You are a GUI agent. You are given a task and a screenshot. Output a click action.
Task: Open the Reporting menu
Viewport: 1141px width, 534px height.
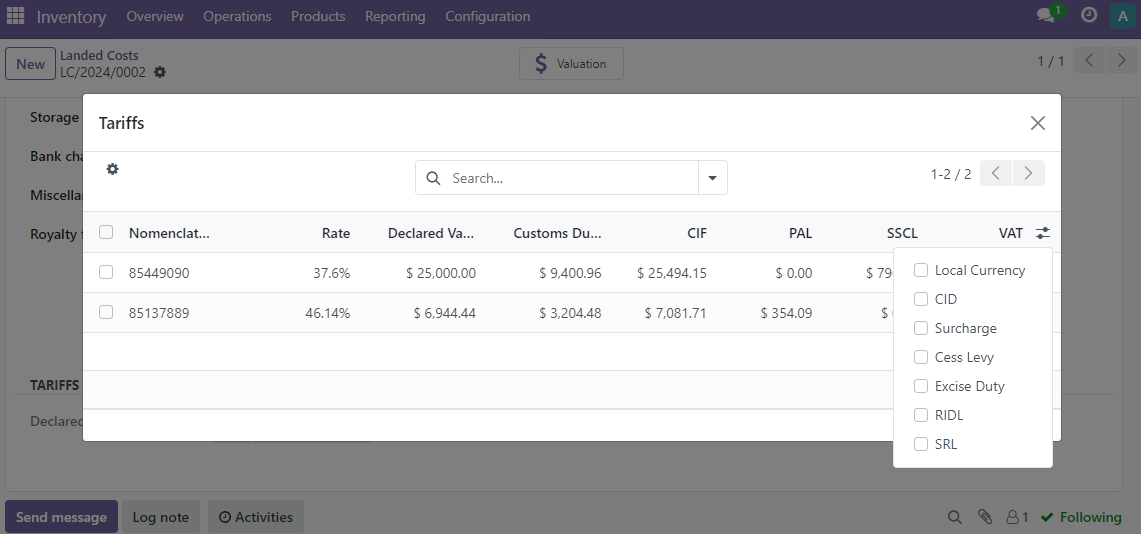[395, 16]
